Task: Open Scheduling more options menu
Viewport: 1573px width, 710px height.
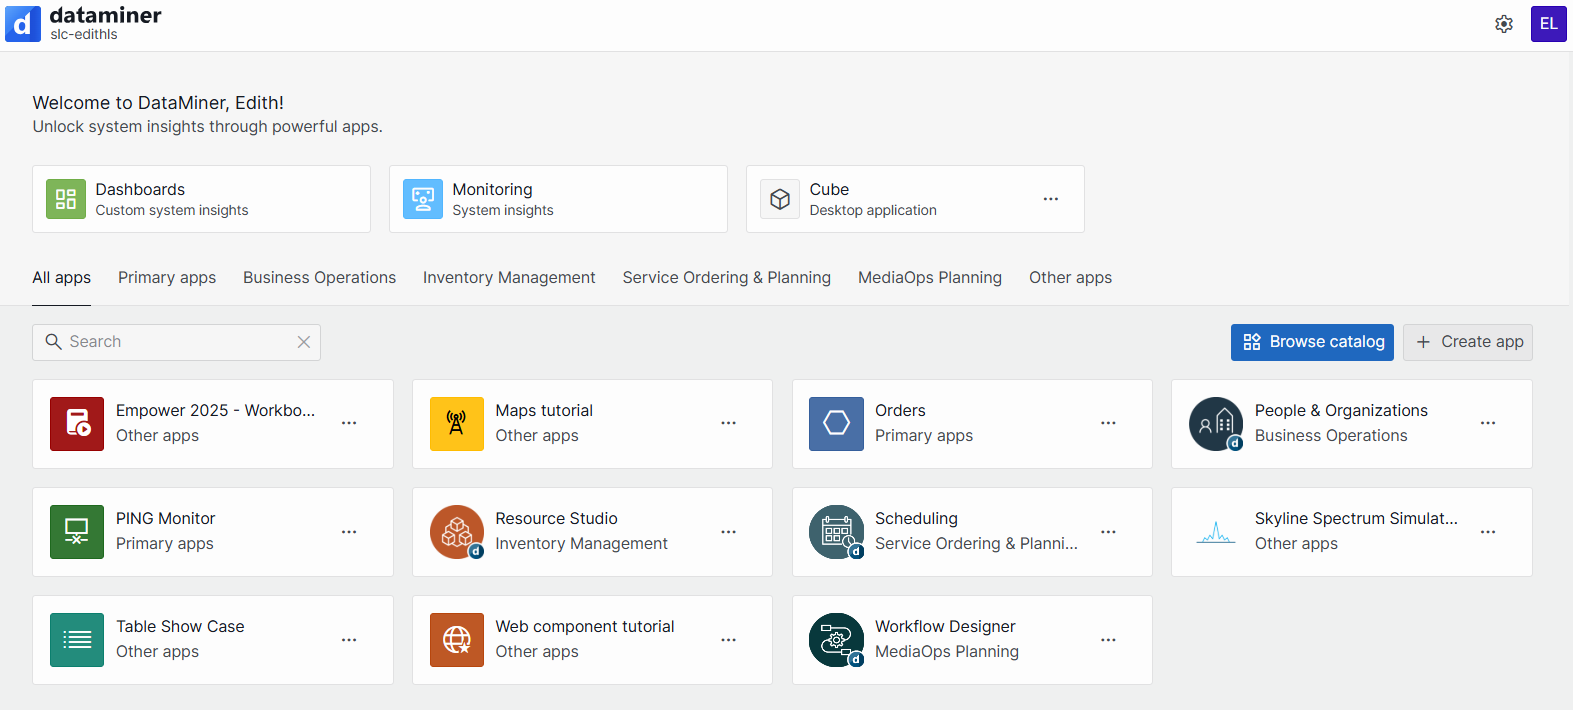Action: (x=1108, y=532)
